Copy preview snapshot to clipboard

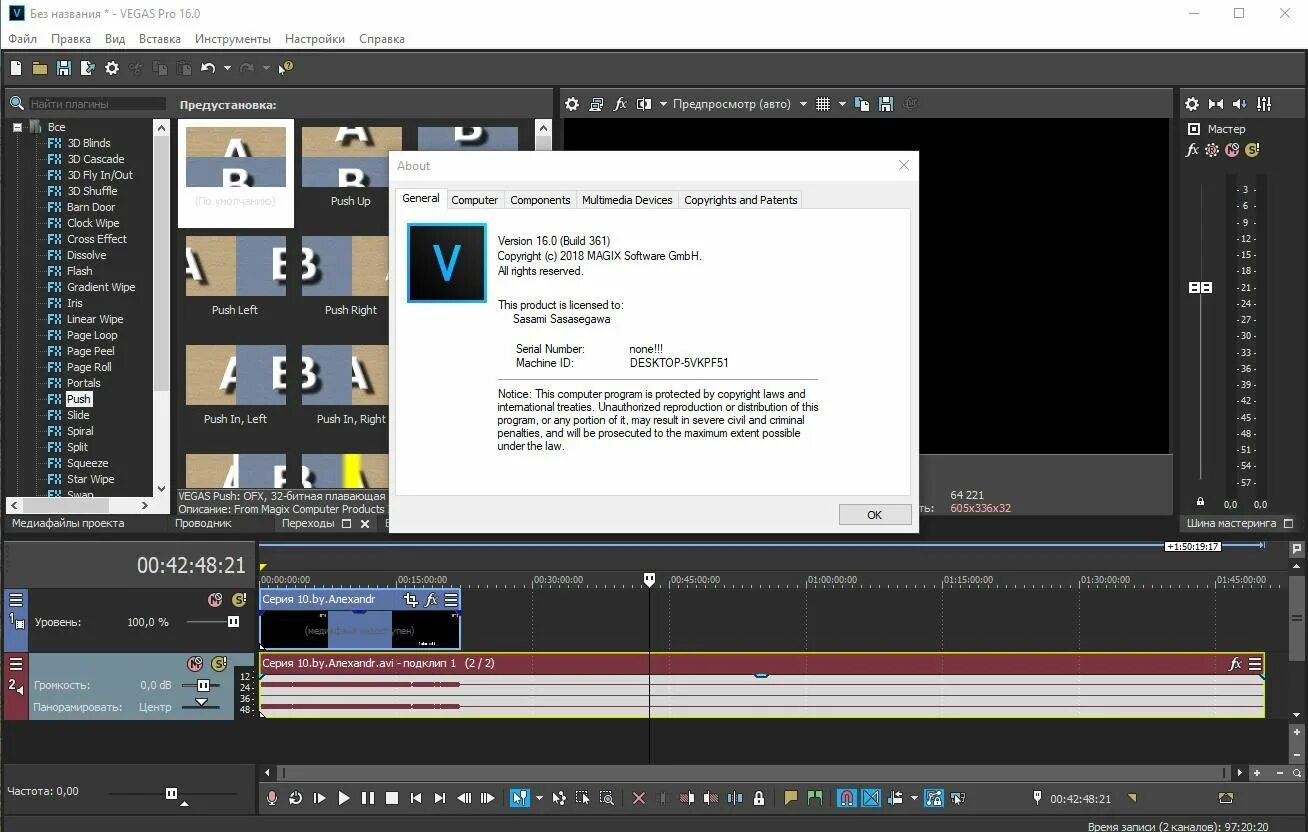[862, 104]
